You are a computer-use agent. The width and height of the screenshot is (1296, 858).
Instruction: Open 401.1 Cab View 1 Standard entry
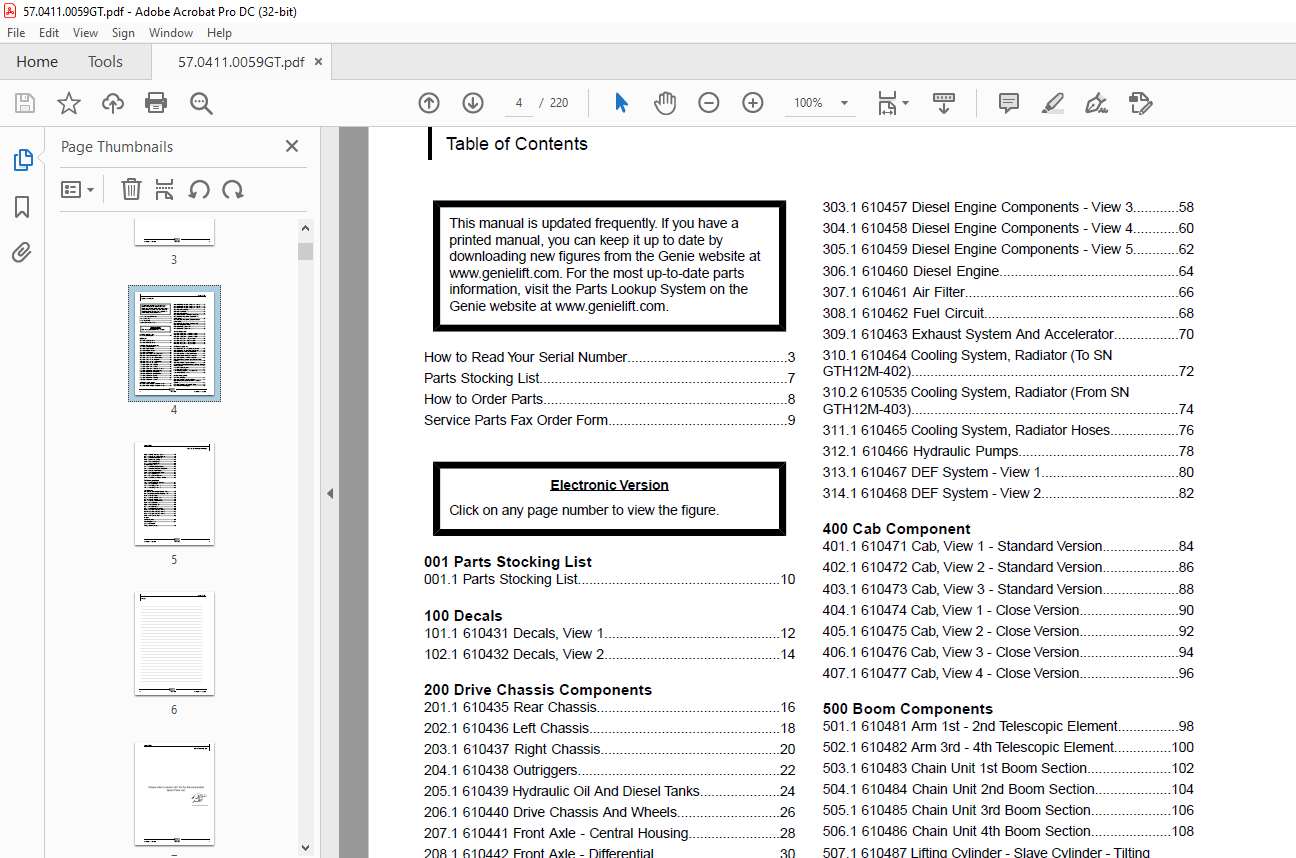point(1008,546)
